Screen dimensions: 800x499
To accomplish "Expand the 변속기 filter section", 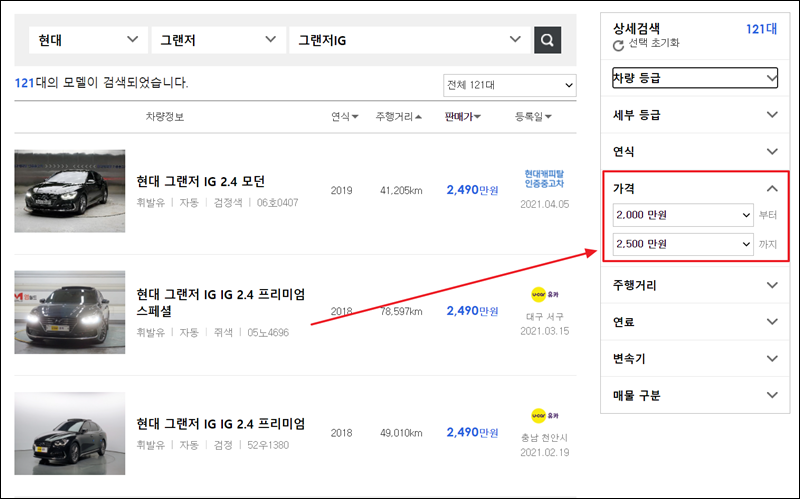I will tap(695, 358).
